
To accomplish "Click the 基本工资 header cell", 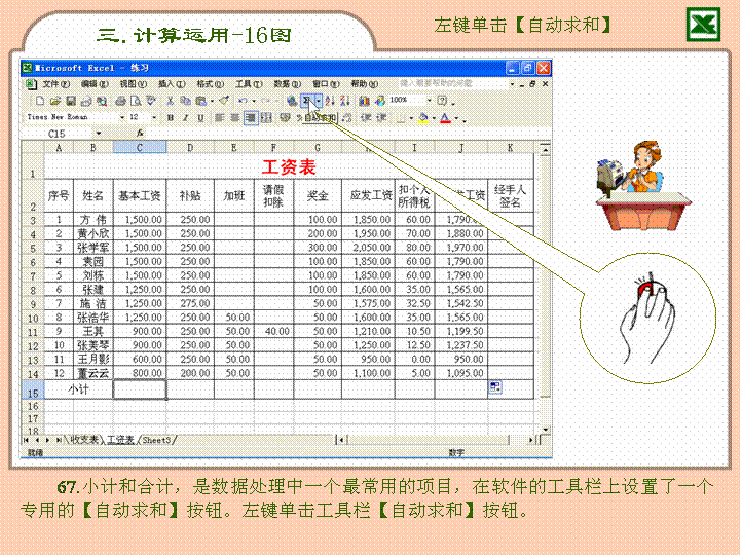I will (x=139, y=195).
